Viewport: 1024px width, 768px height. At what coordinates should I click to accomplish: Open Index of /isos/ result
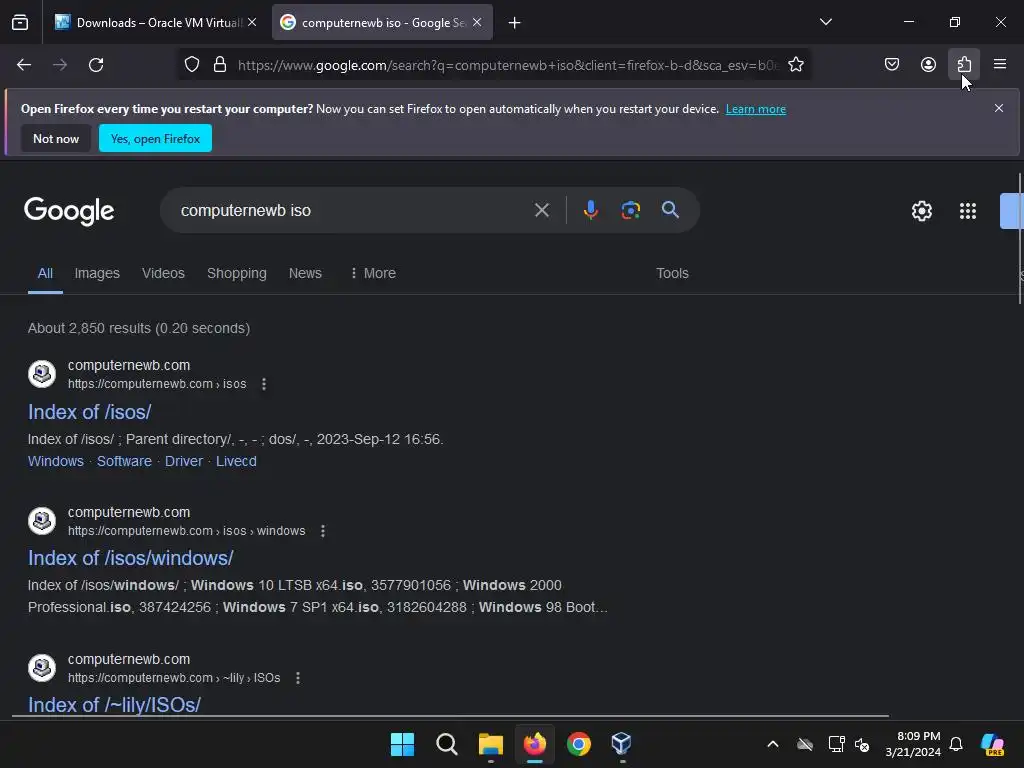(89, 412)
